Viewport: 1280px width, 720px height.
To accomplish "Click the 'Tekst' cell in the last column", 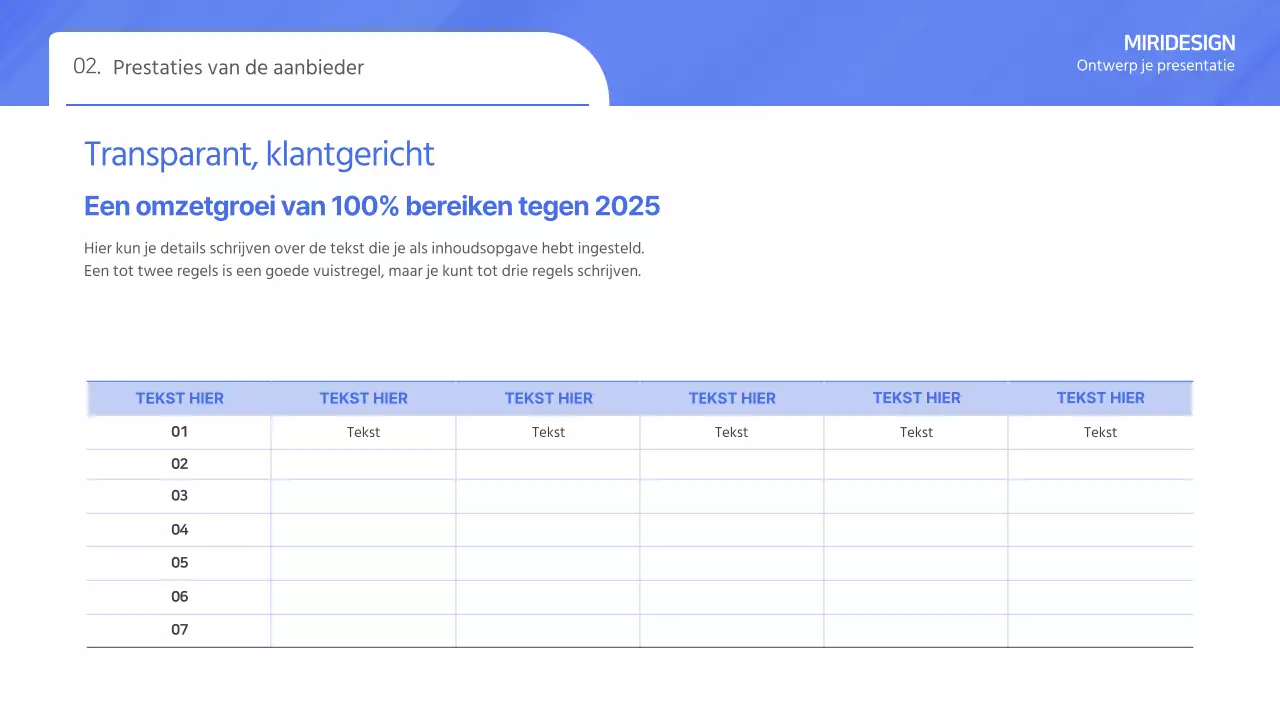I will [1100, 432].
